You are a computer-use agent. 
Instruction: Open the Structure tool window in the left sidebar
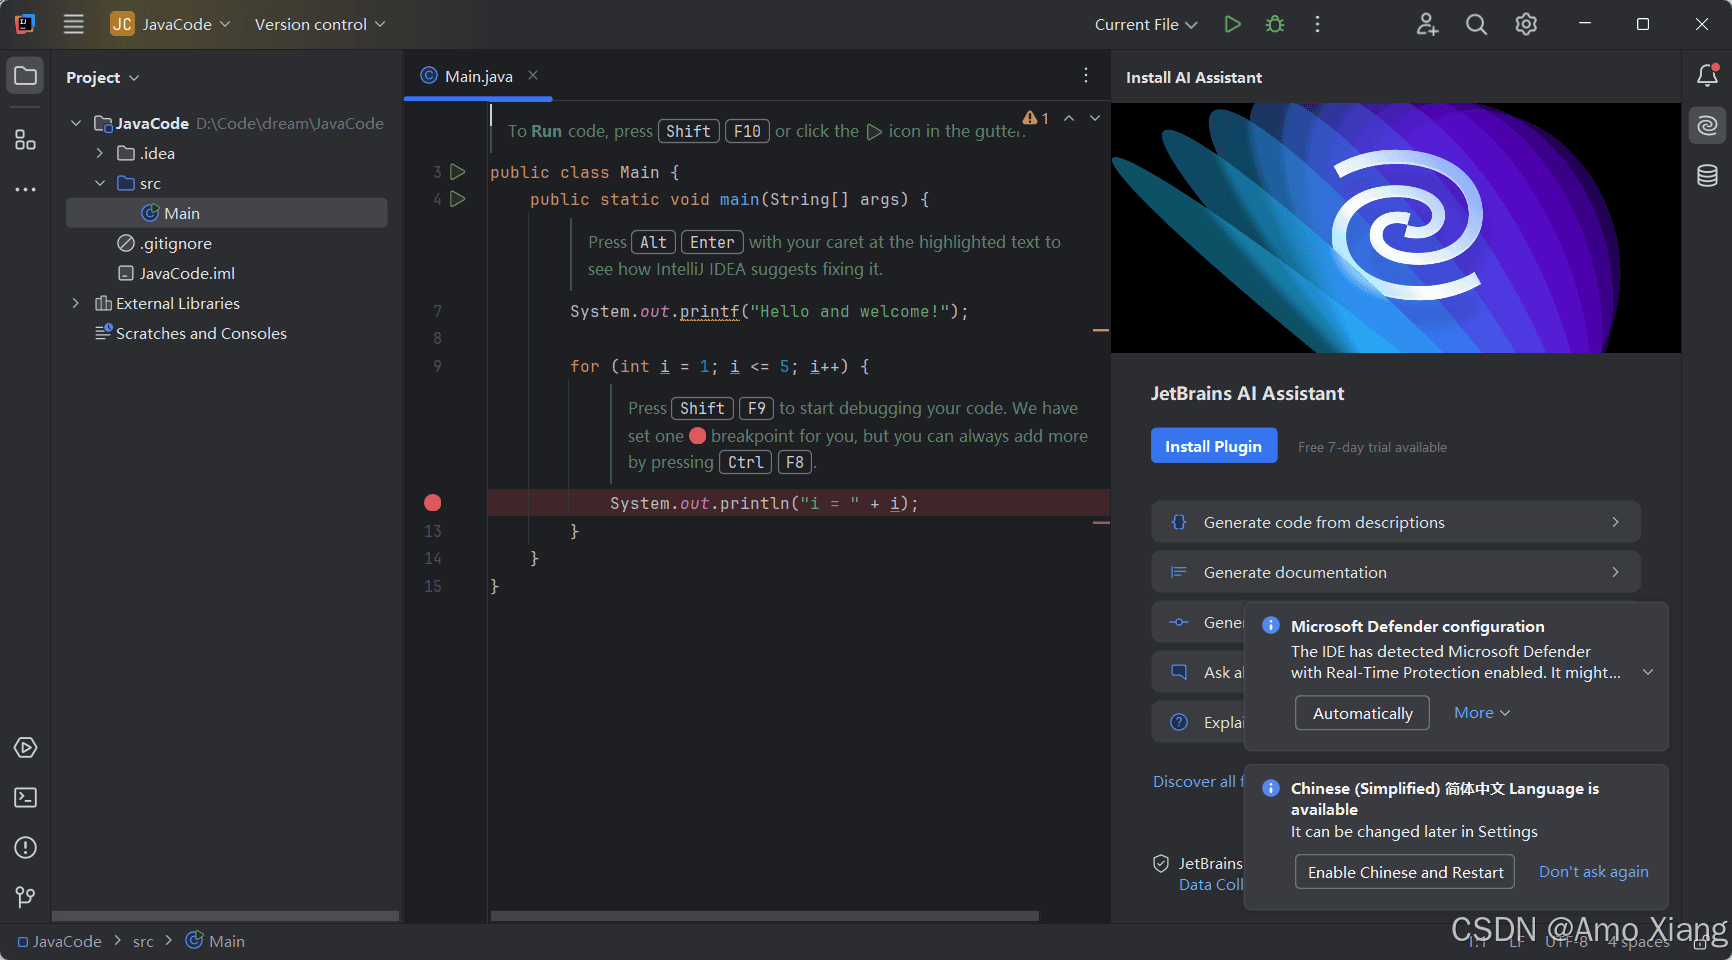coord(25,140)
